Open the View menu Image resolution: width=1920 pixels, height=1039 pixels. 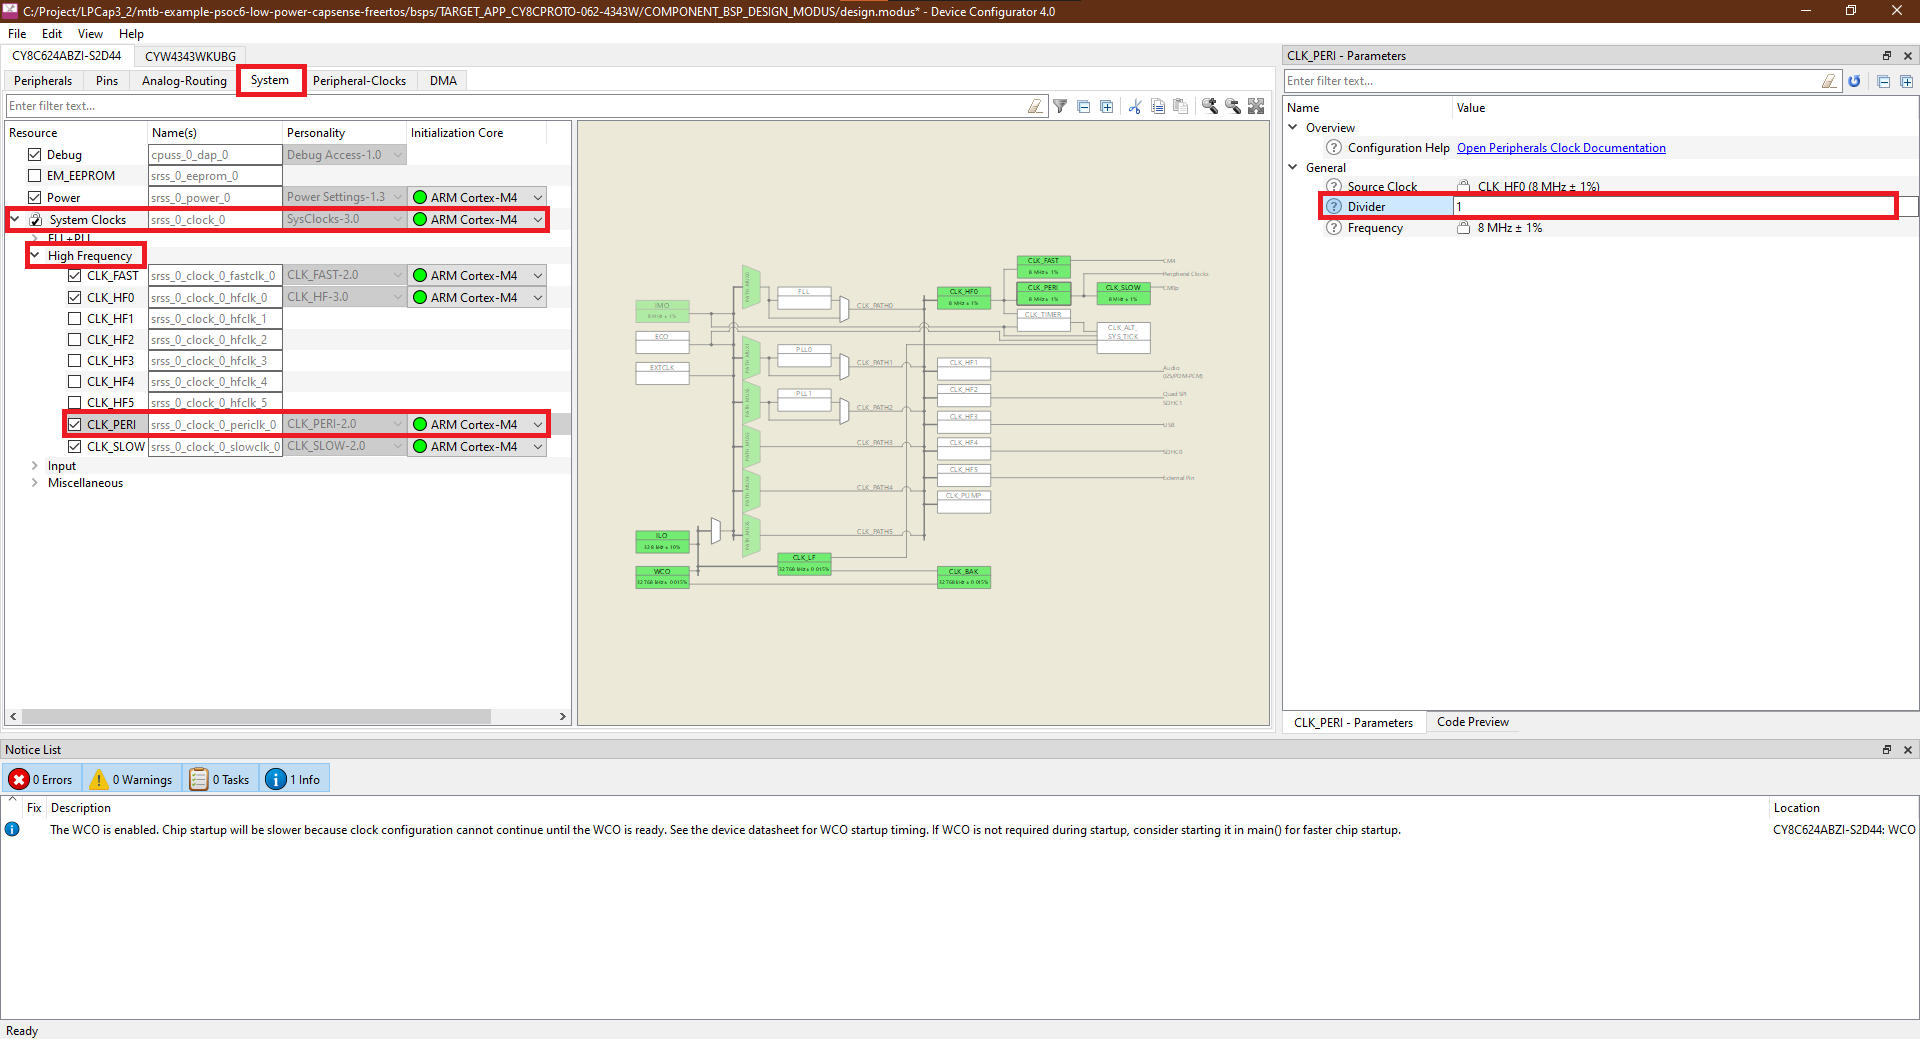(90, 34)
